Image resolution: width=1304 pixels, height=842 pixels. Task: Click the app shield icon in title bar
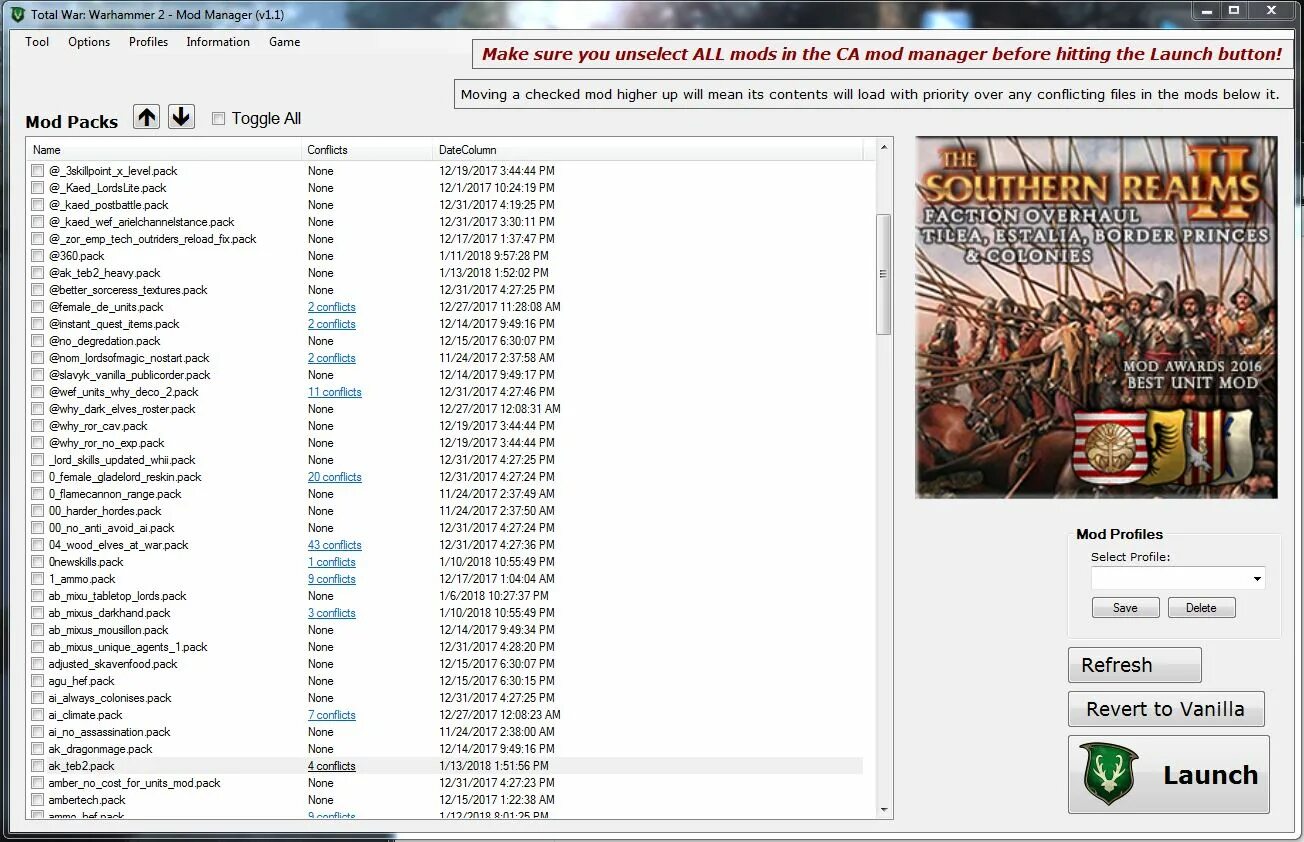[17, 14]
